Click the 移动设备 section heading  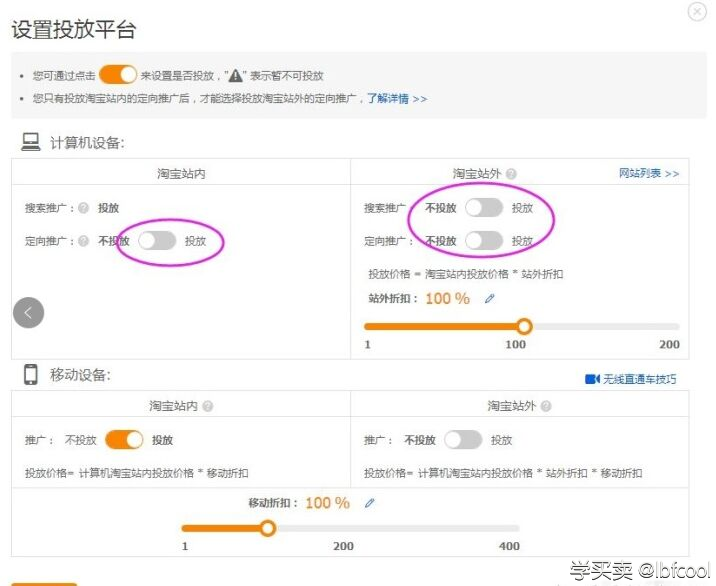click(x=80, y=375)
